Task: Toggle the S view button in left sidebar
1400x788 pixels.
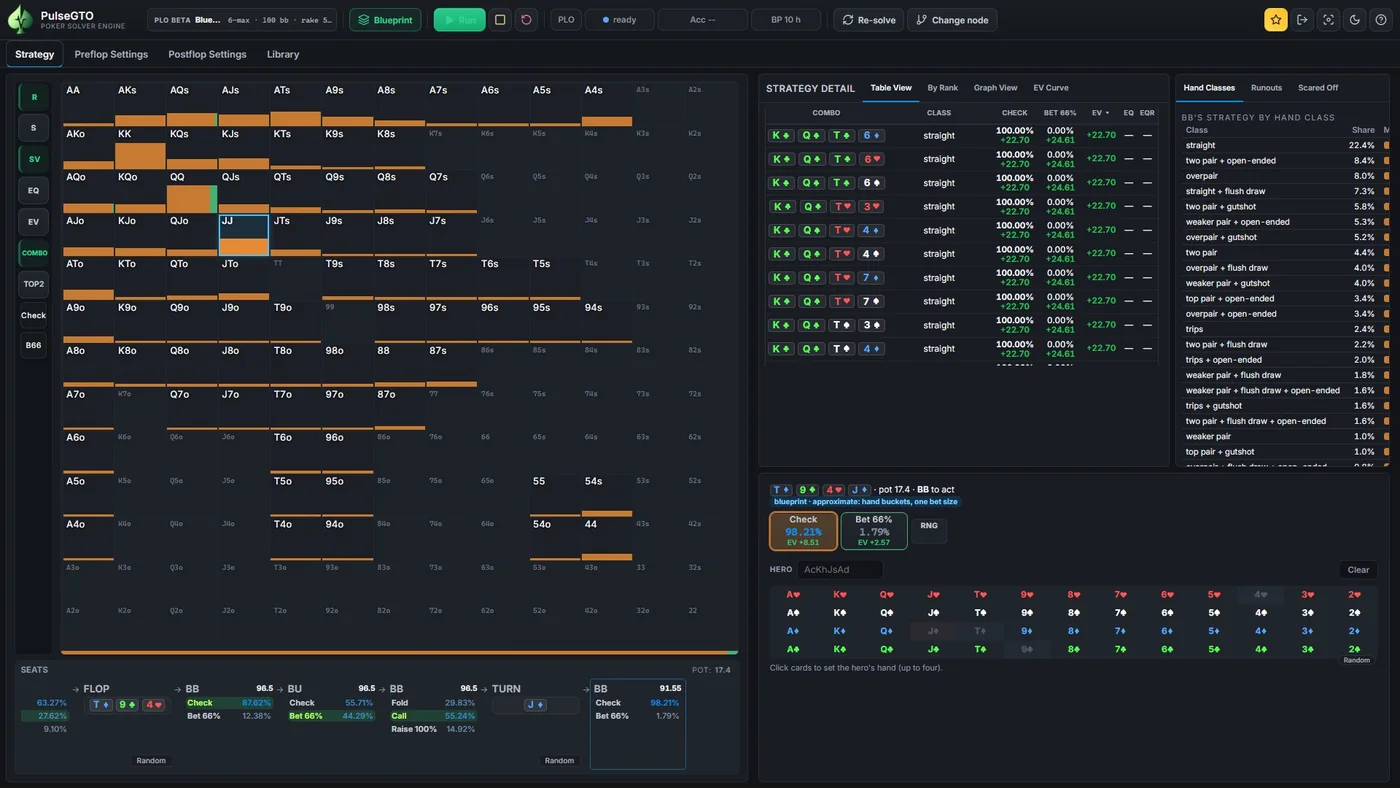Action: tap(34, 128)
